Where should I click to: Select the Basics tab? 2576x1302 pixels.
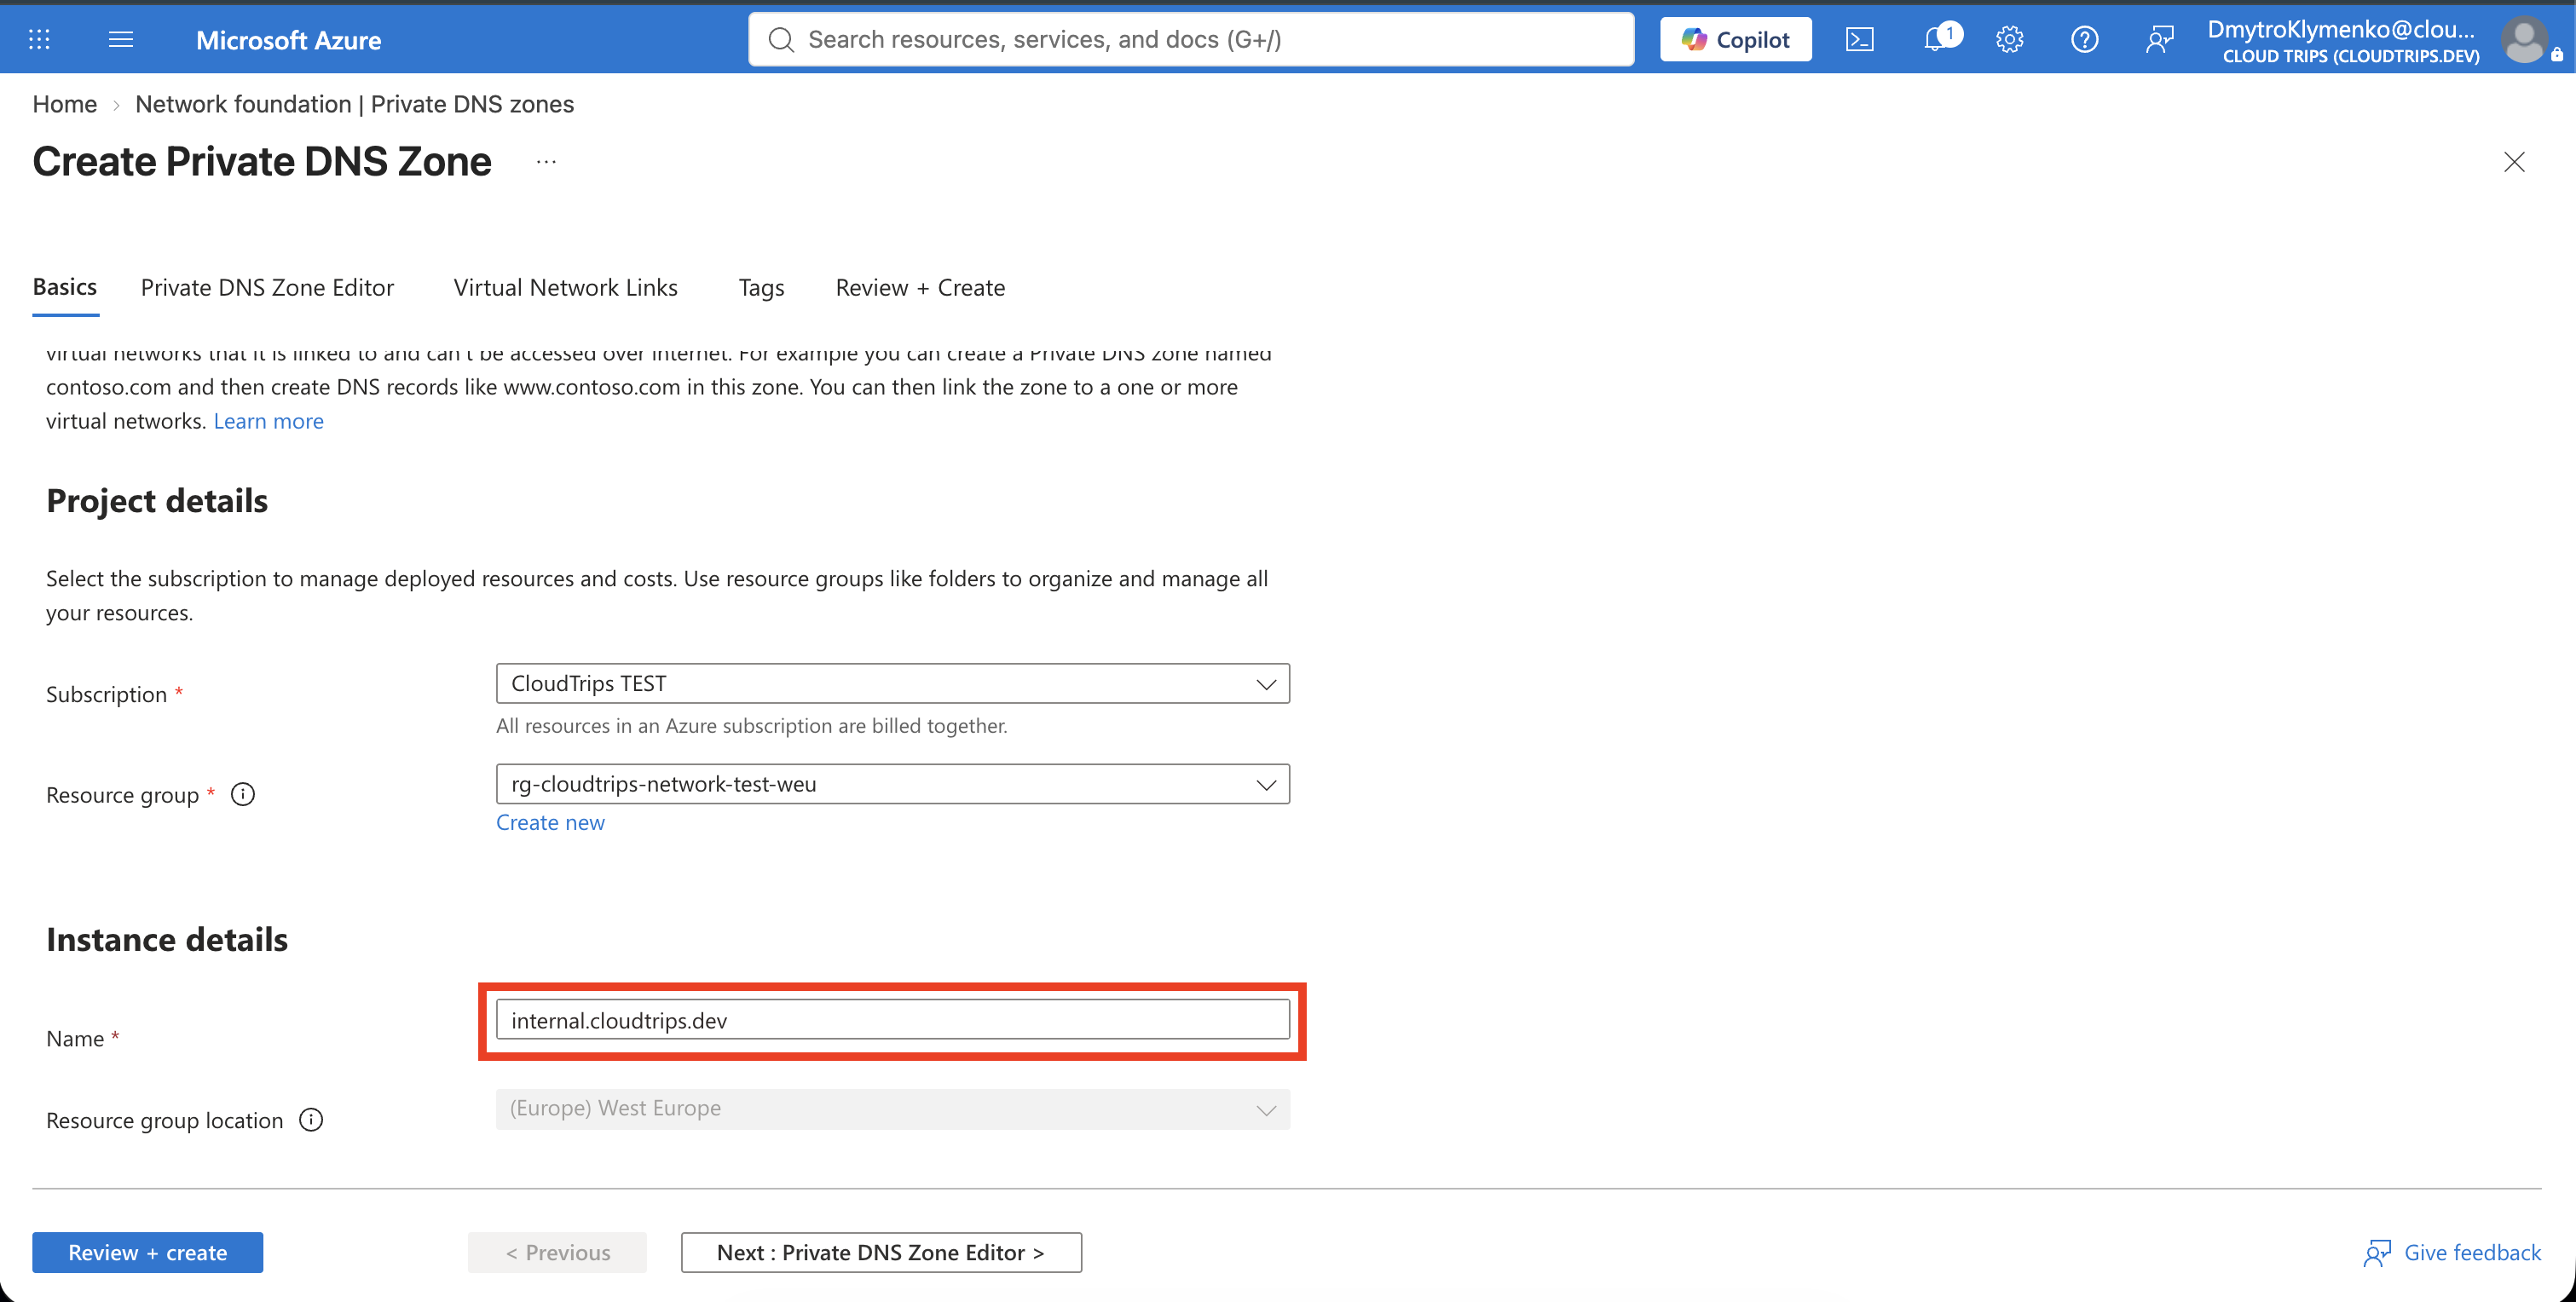(65, 287)
